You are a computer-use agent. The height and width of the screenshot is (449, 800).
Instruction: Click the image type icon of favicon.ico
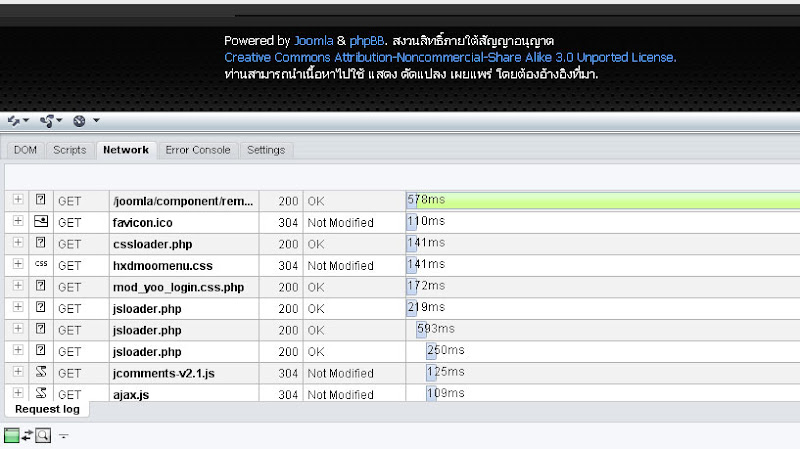[x=41, y=221]
